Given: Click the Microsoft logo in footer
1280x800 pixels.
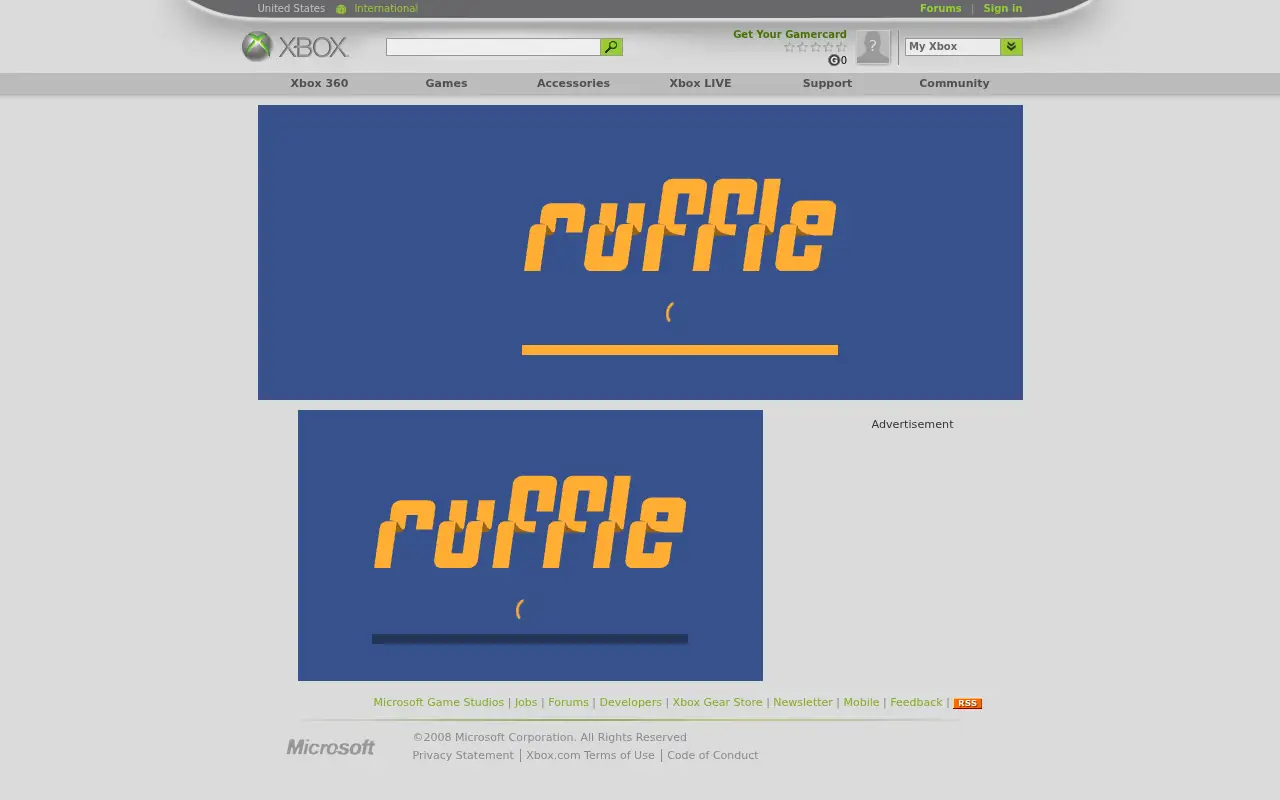Looking at the screenshot, I should point(331,747).
